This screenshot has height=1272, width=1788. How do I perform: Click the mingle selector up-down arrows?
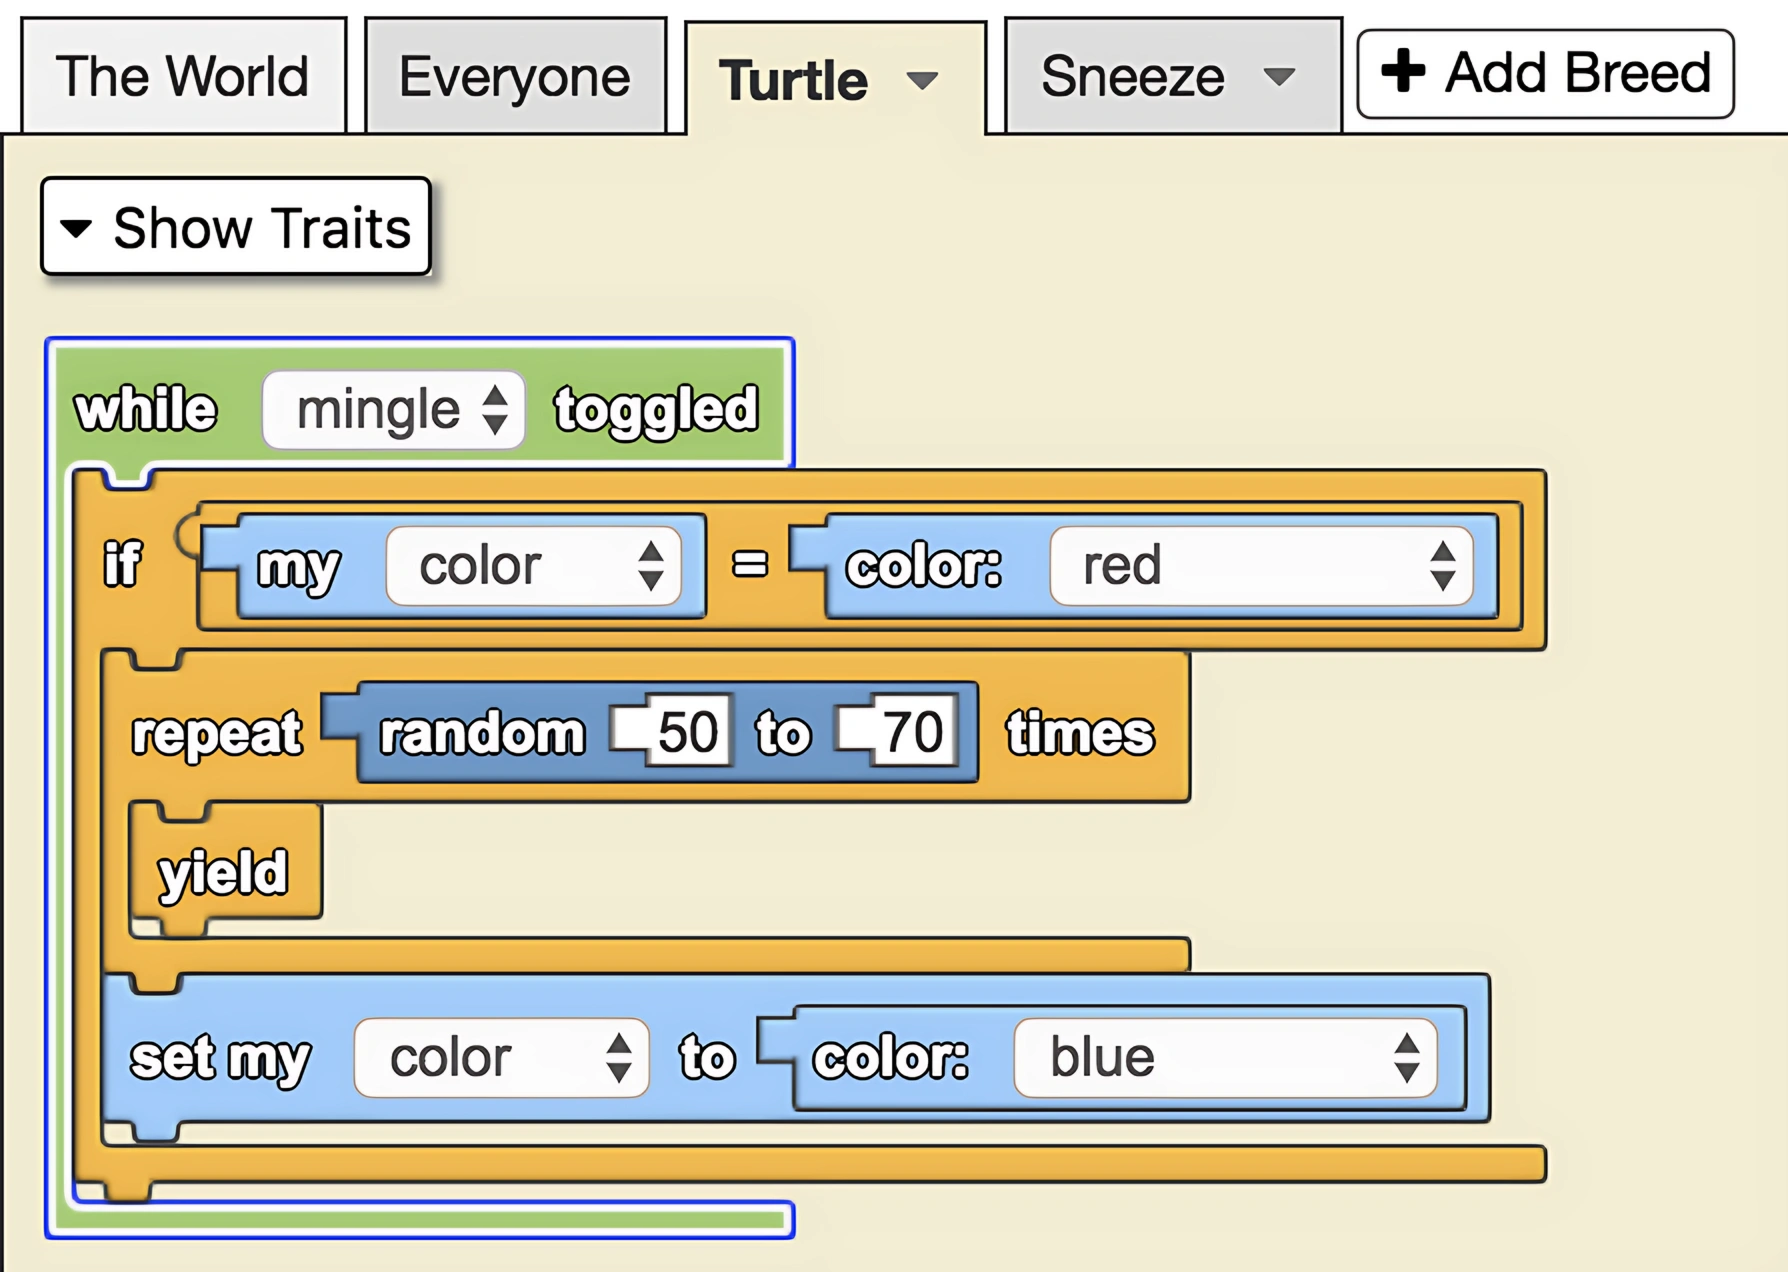[495, 410]
